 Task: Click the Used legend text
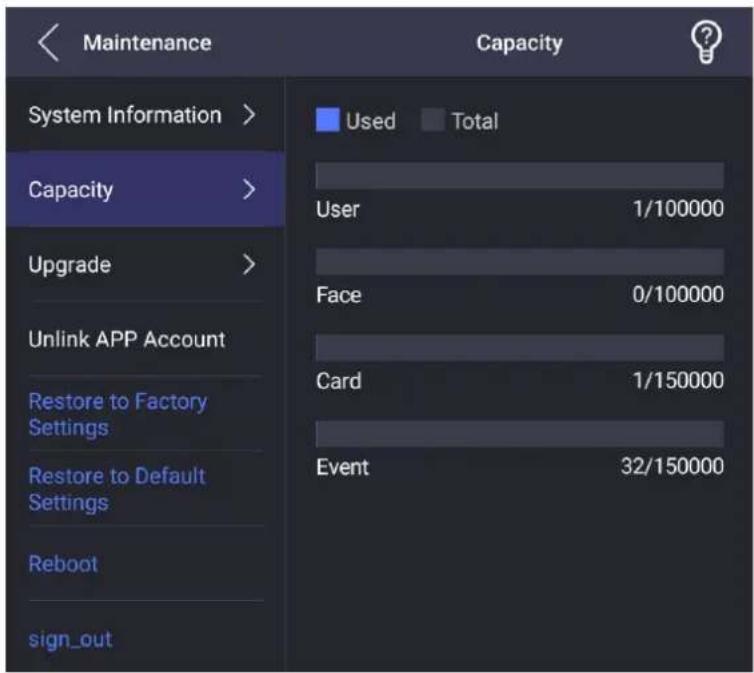click(x=371, y=121)
